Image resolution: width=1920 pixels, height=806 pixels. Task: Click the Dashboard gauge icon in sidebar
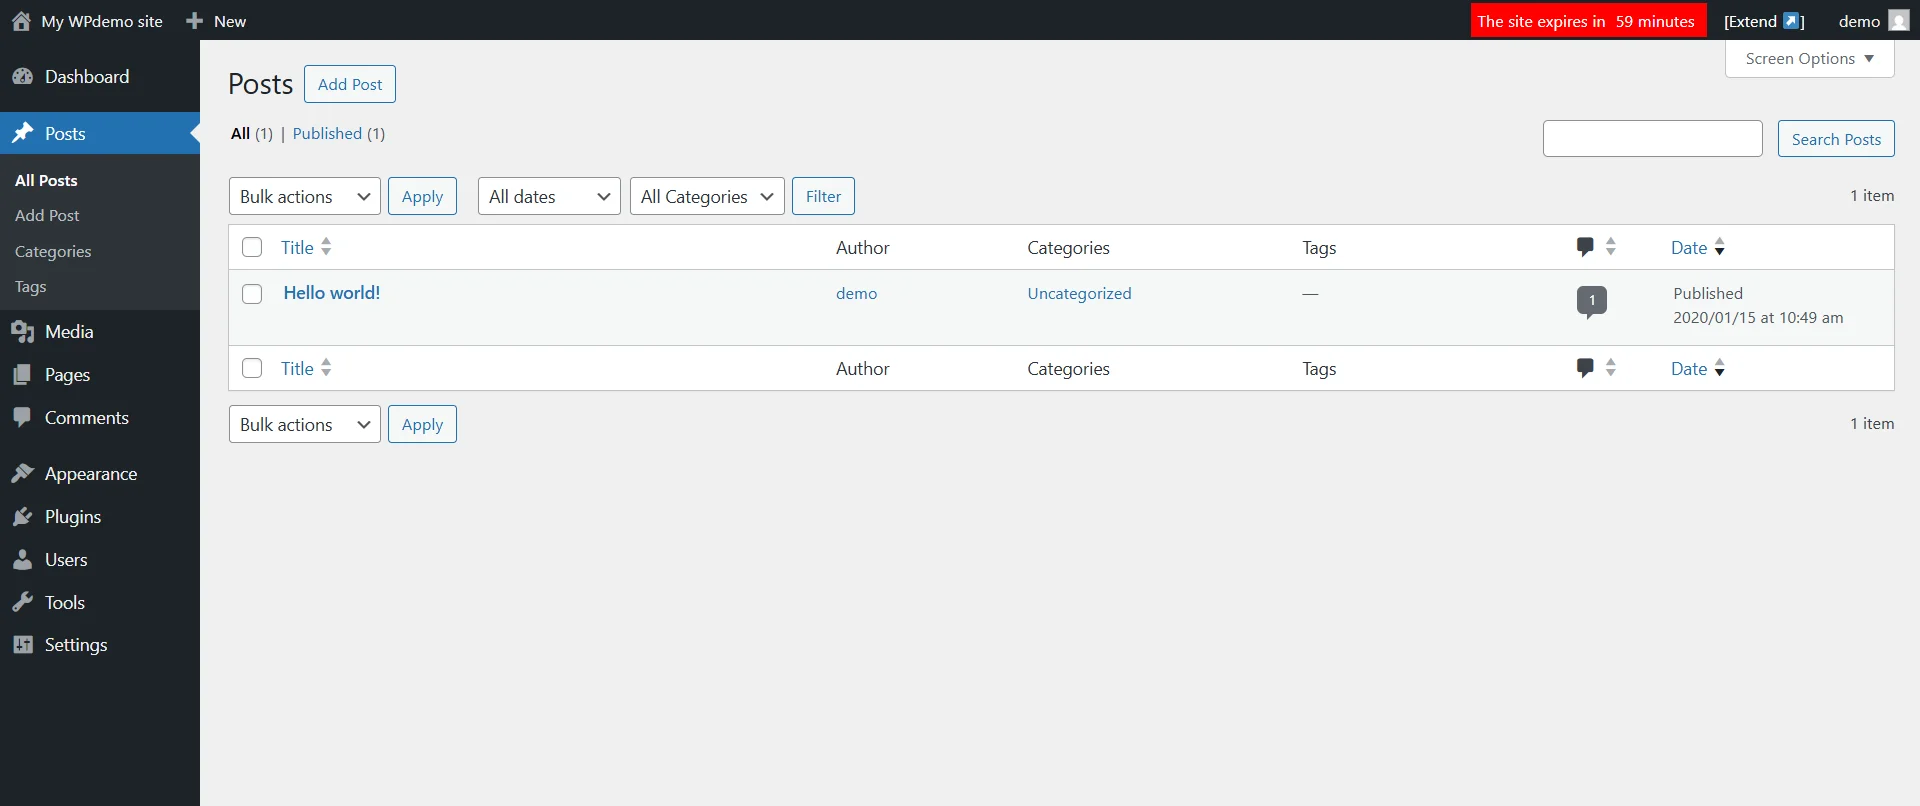coord(22,77)
